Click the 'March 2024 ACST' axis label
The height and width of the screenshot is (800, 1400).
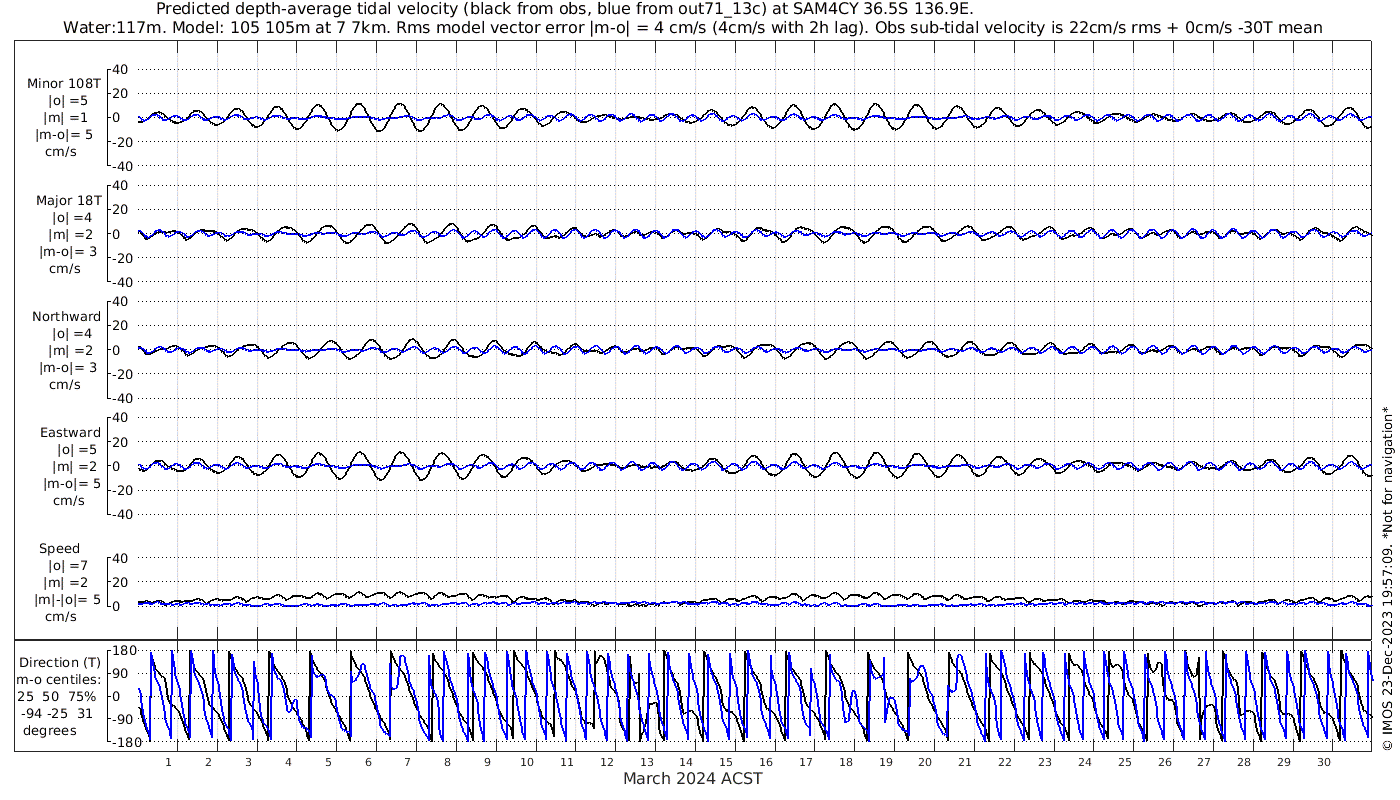pyautogui.click(x=693, y=778)
